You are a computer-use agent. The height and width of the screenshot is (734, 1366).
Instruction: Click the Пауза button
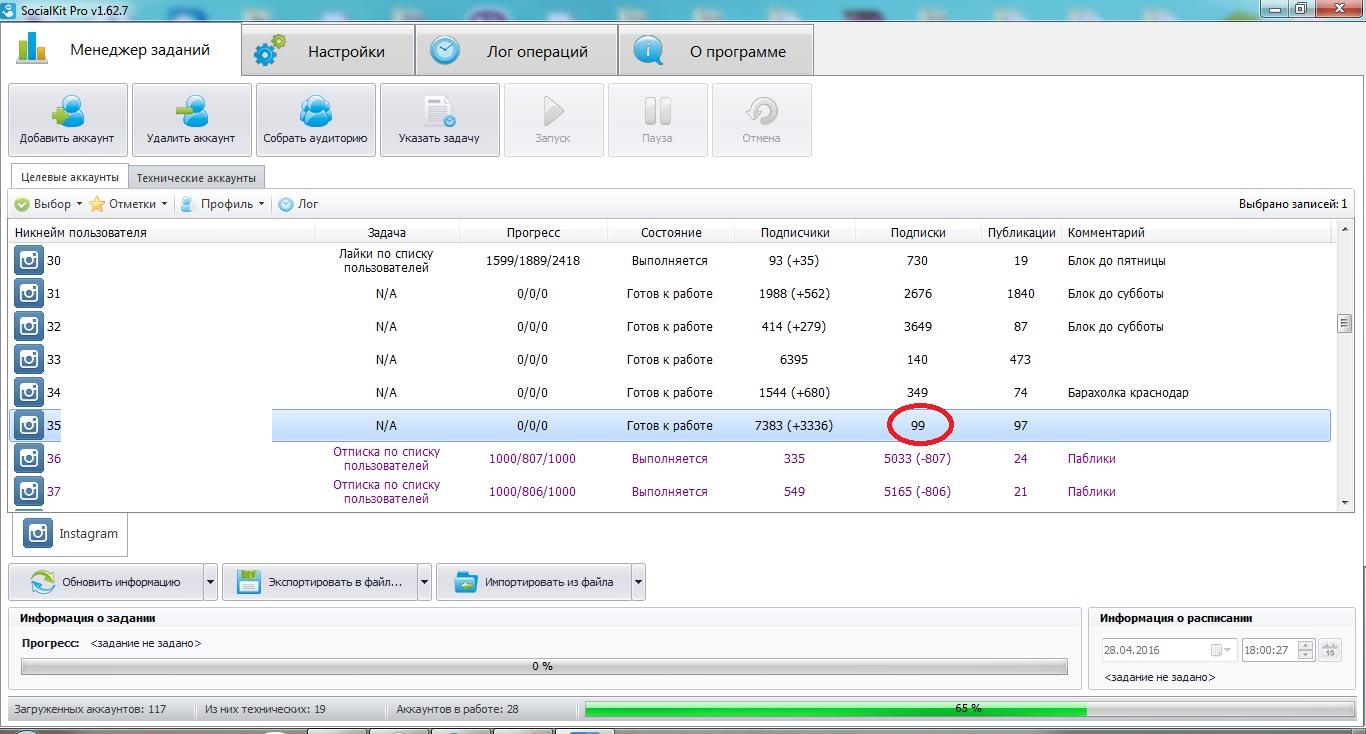coord(657,120)
